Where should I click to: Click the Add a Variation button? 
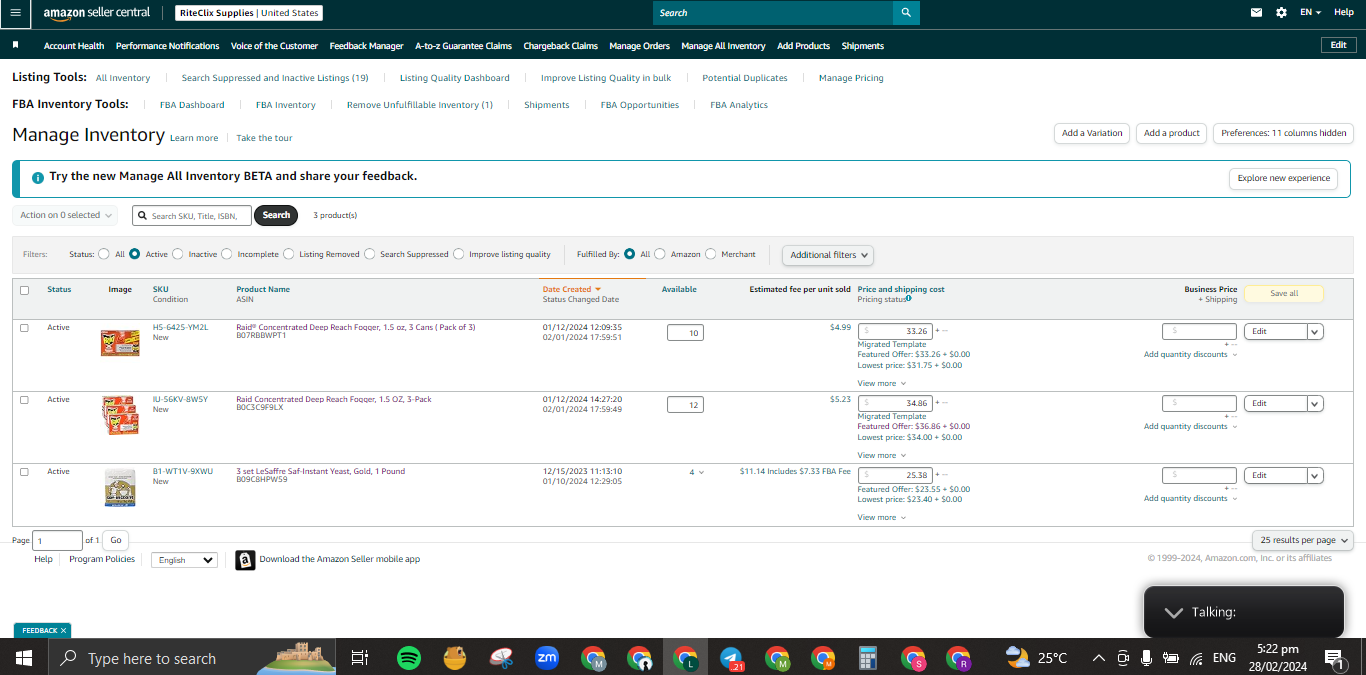click(1092, 133)
